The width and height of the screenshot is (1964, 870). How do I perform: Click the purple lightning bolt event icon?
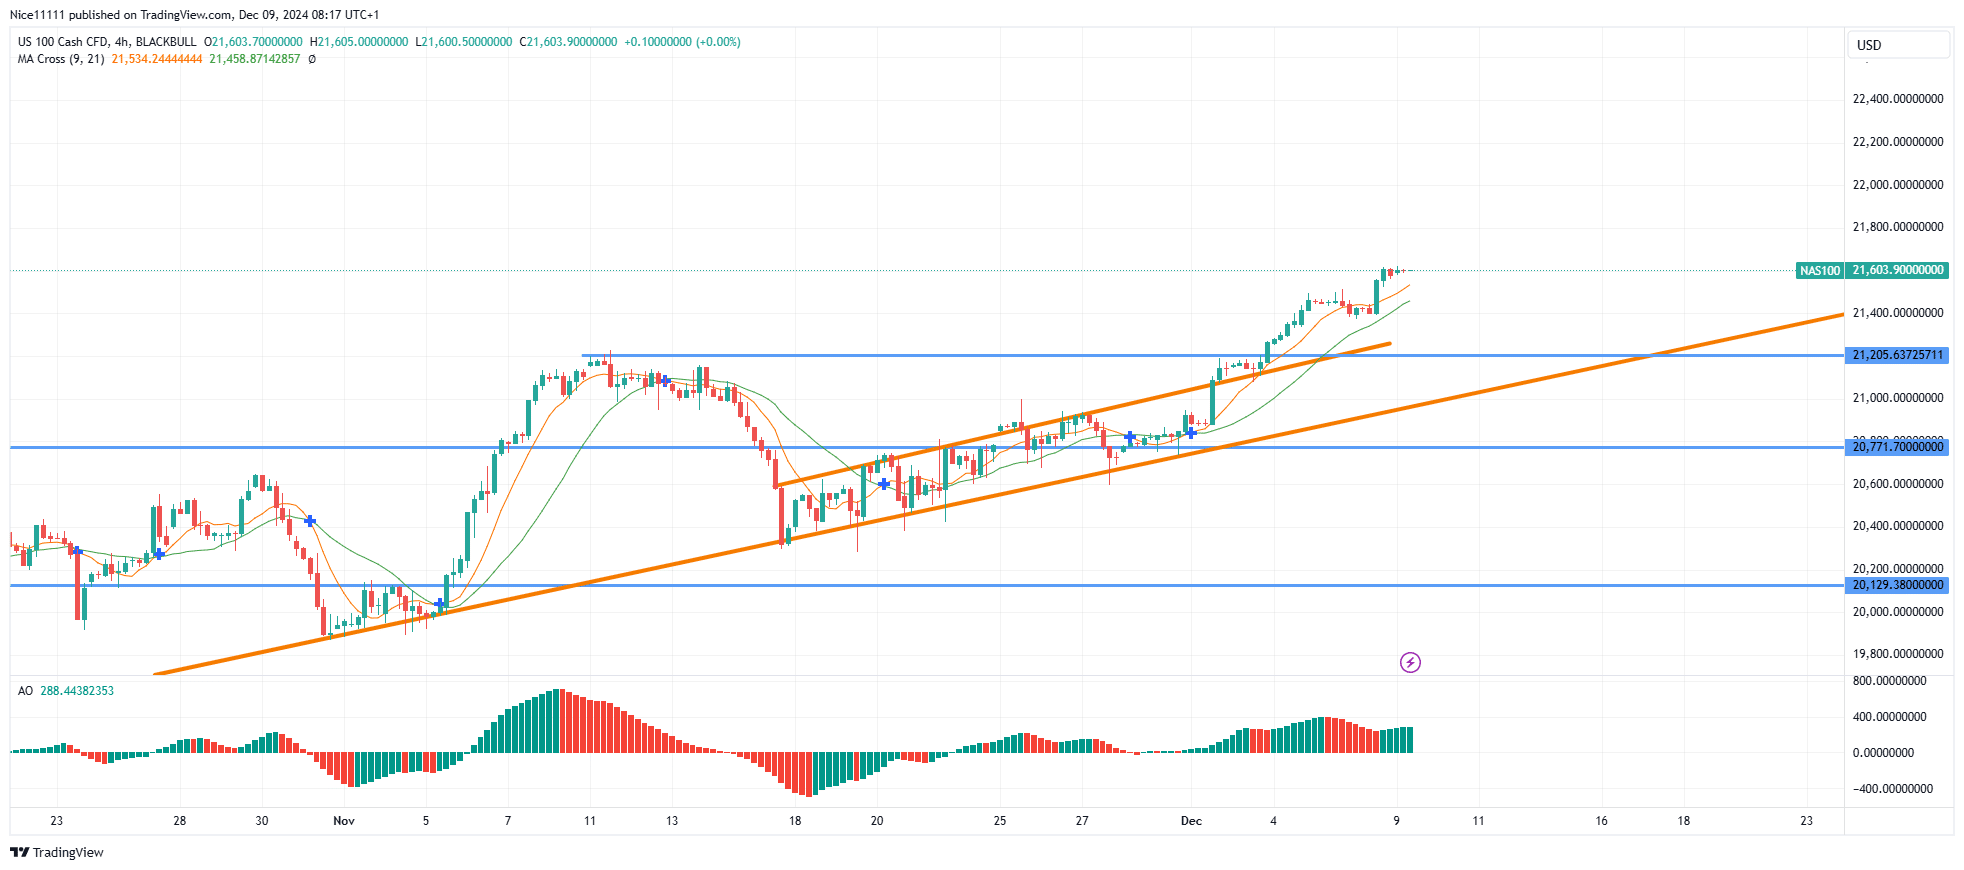1410,662
